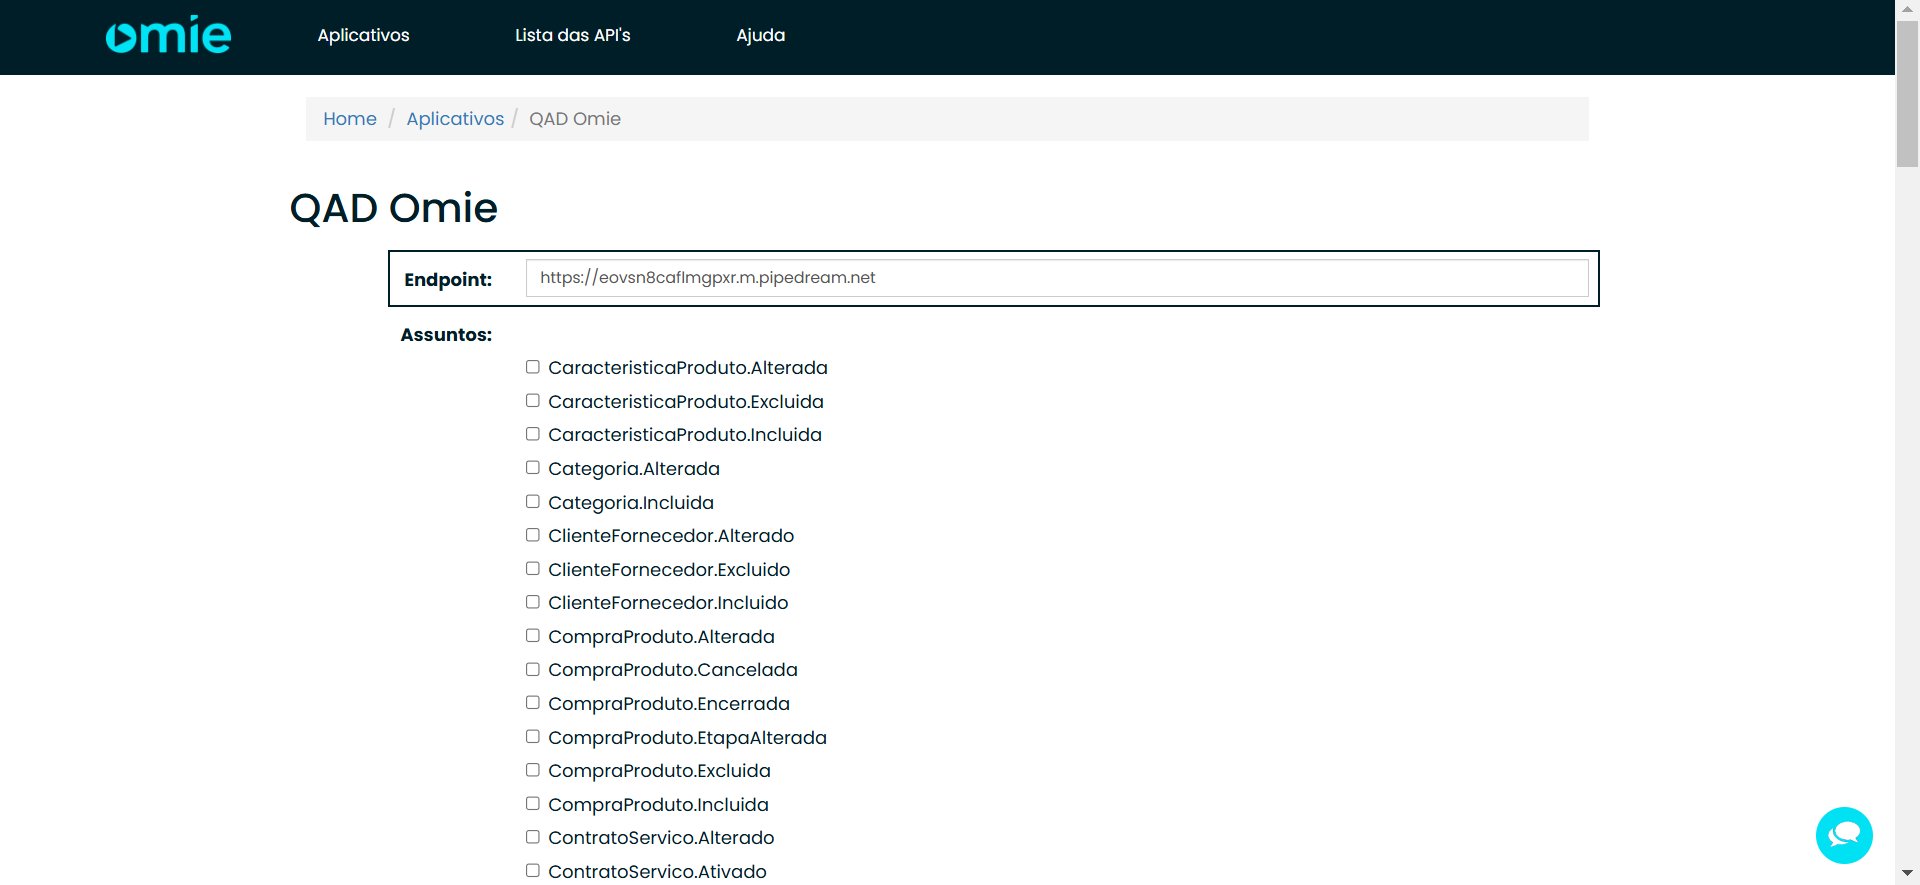Open the Aplicativos menu

(x=363, y=35)
